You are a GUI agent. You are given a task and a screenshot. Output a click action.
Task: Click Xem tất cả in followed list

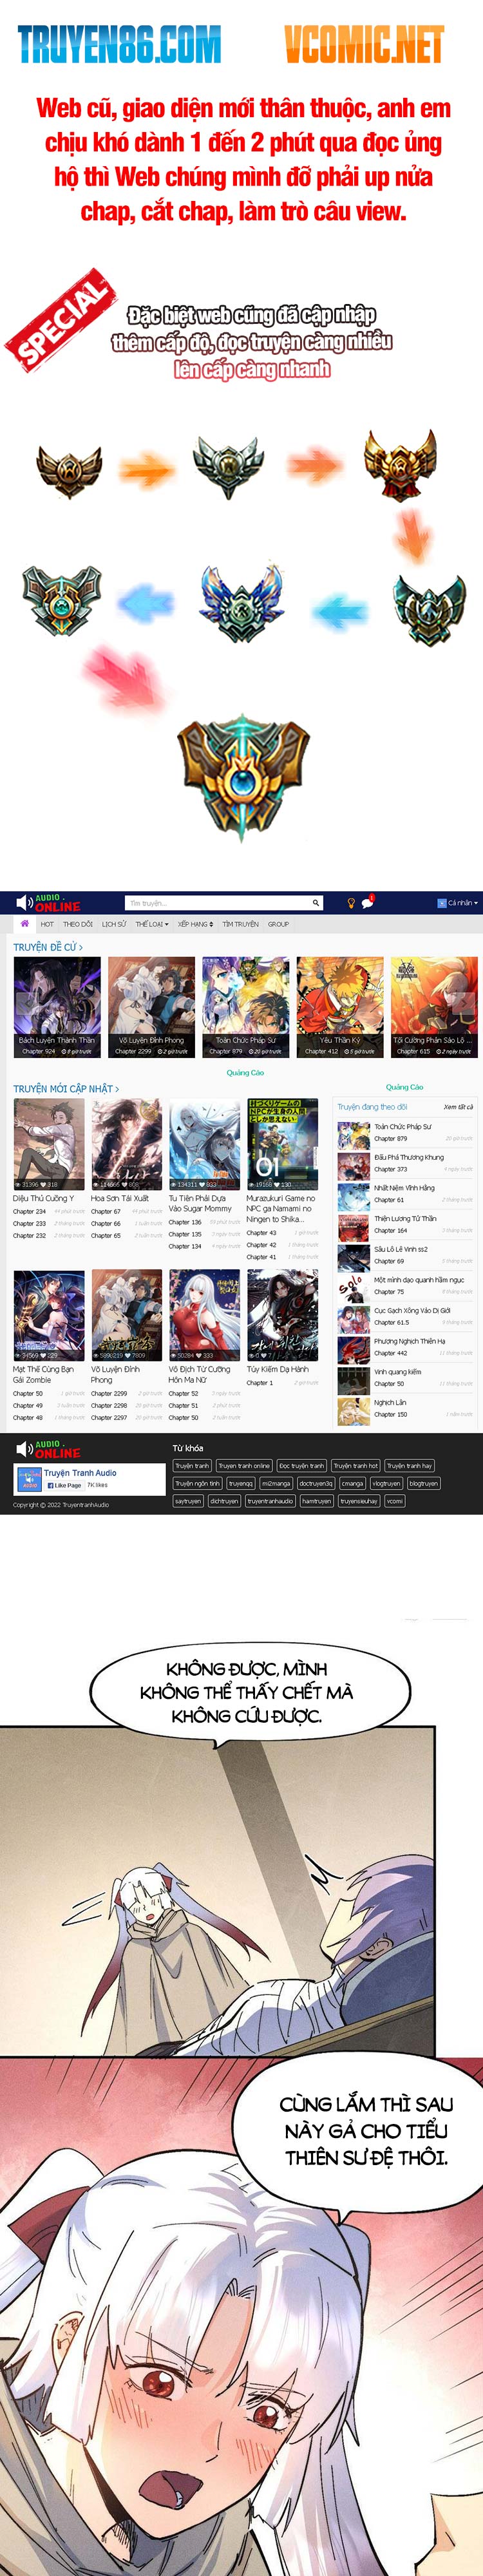(x=458, y=1107)
